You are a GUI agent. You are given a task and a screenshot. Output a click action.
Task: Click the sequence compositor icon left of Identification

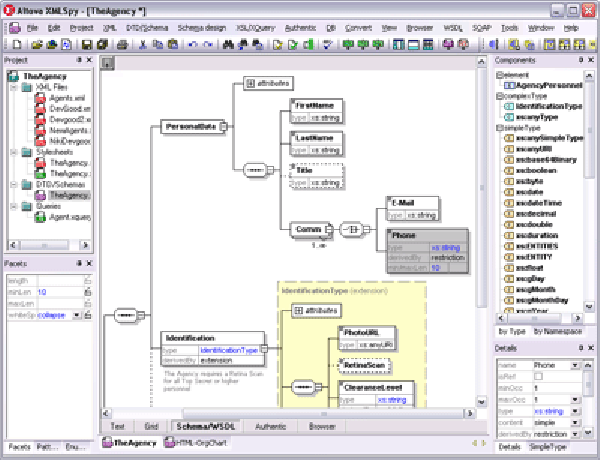[x=125, y=316]
